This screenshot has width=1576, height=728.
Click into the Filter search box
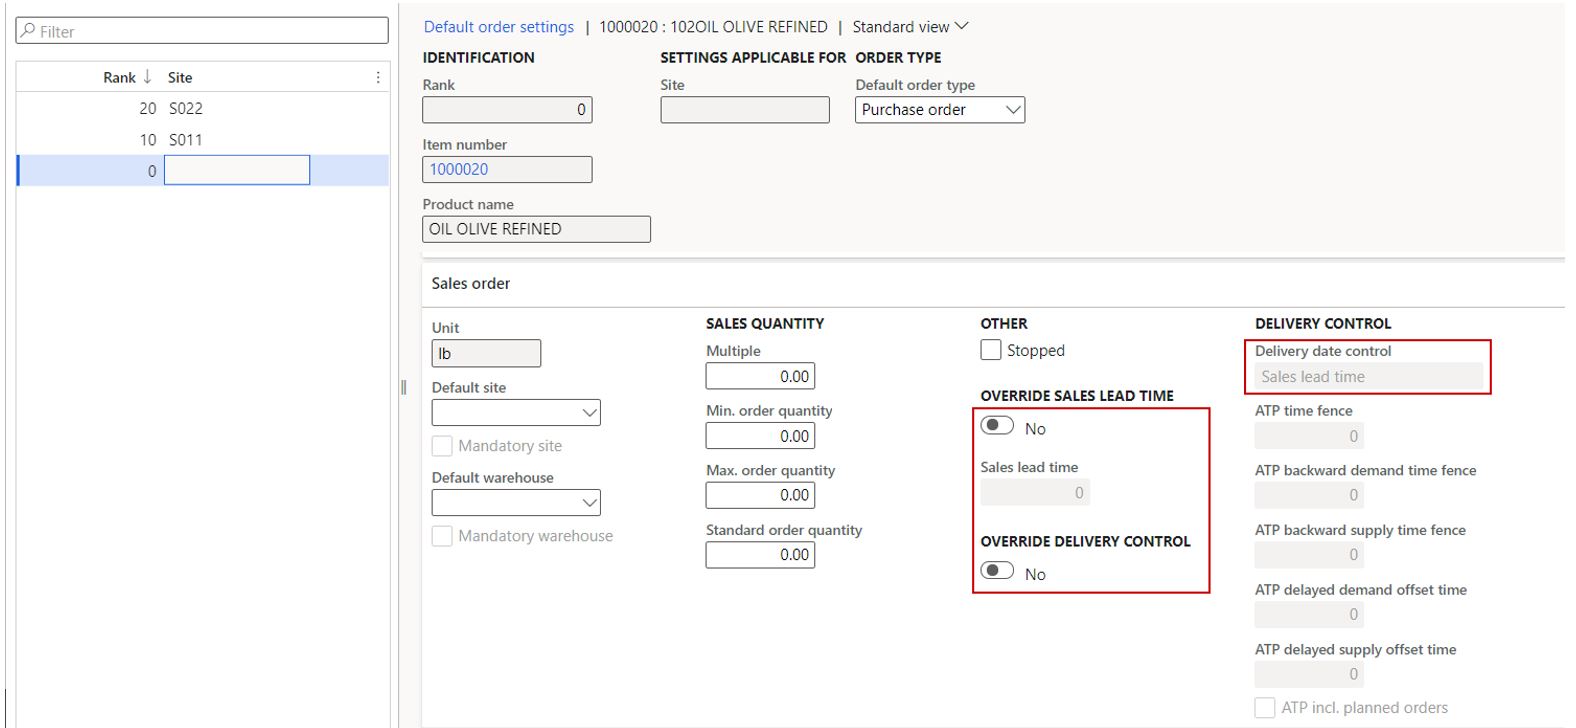point(210,31)
